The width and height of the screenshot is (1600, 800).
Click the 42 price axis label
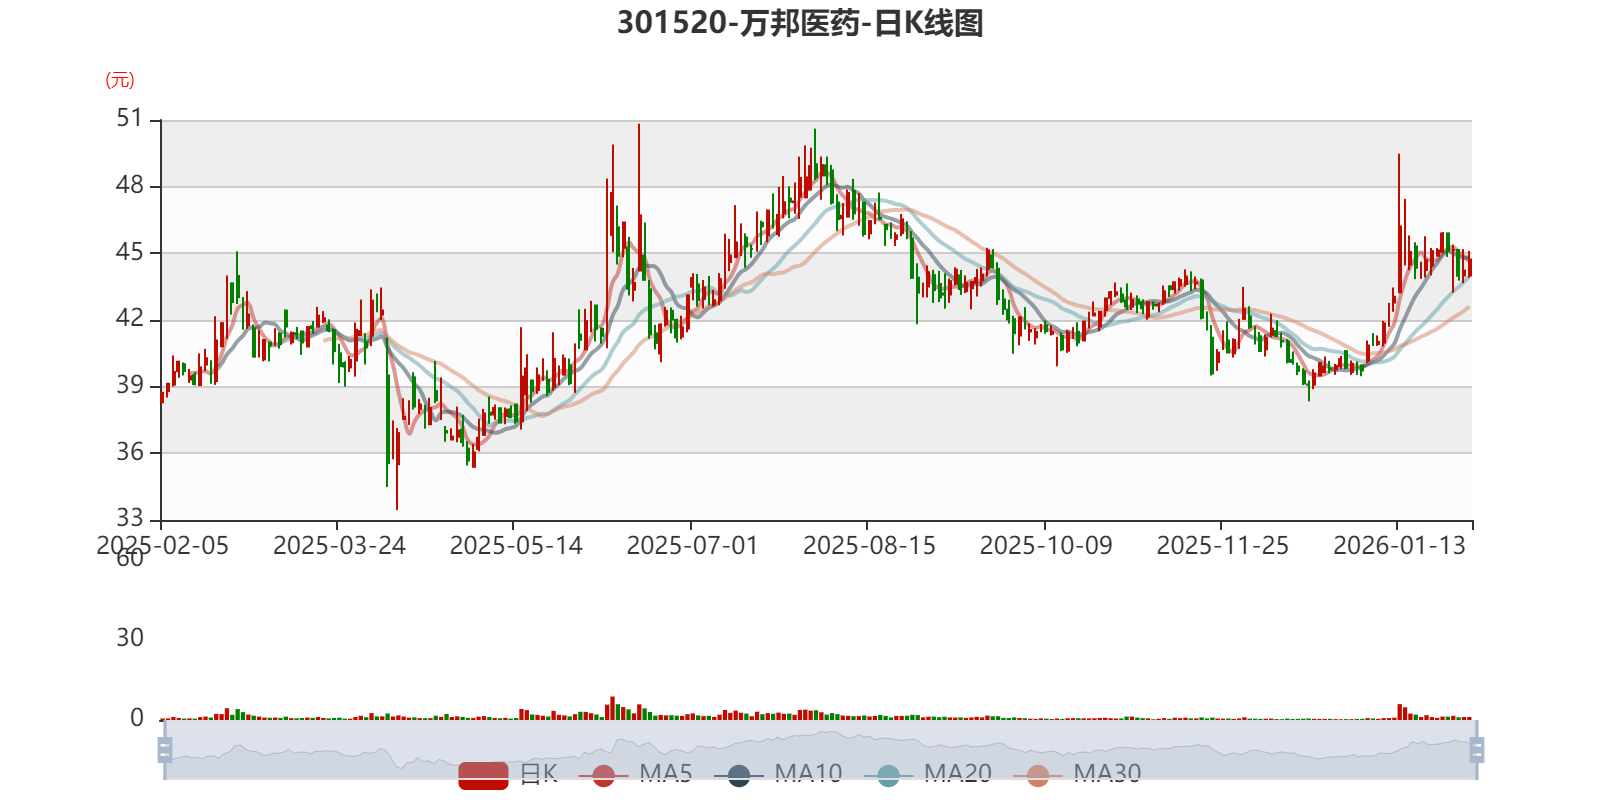click(130, 318)
